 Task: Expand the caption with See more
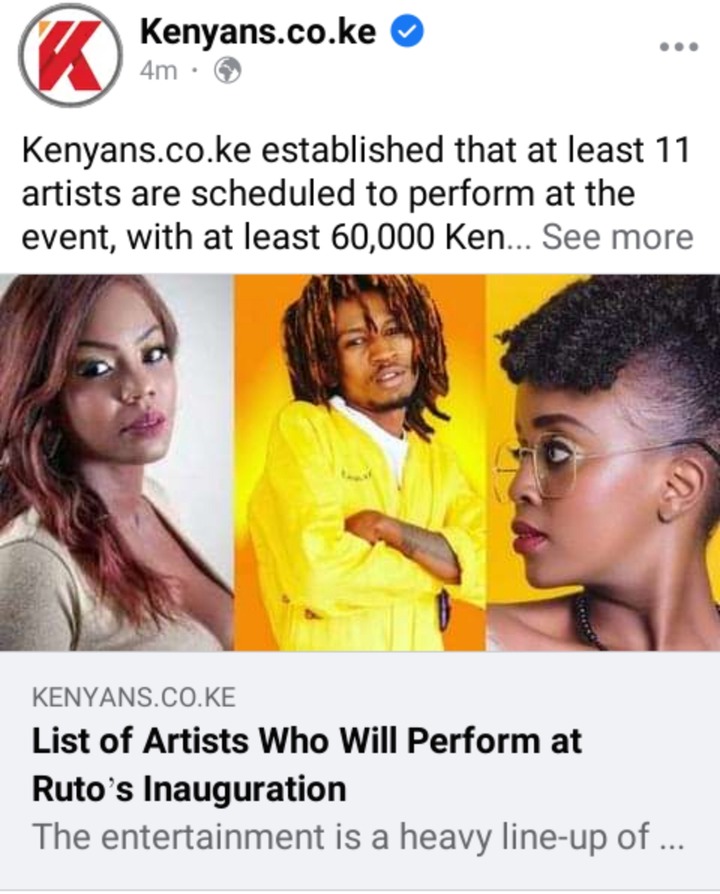(617, 237)
